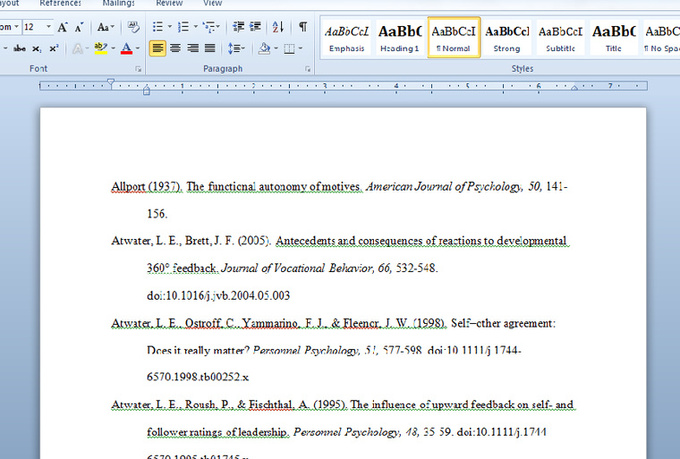Viewport: 680px width, 459px height.
Task: Toggle Align Text Right
Action: point(193,48)
